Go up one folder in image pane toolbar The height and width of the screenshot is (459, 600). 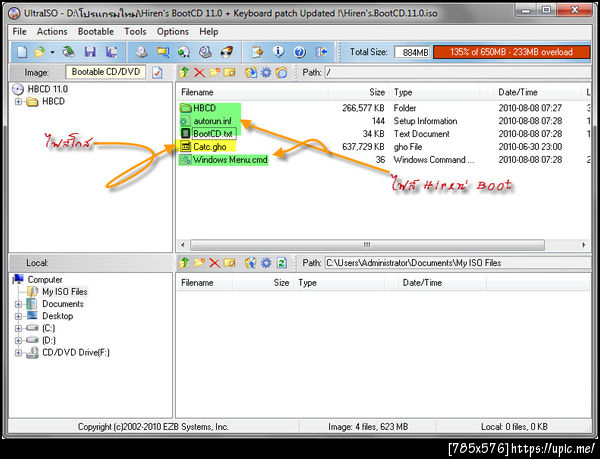point(184,72)
